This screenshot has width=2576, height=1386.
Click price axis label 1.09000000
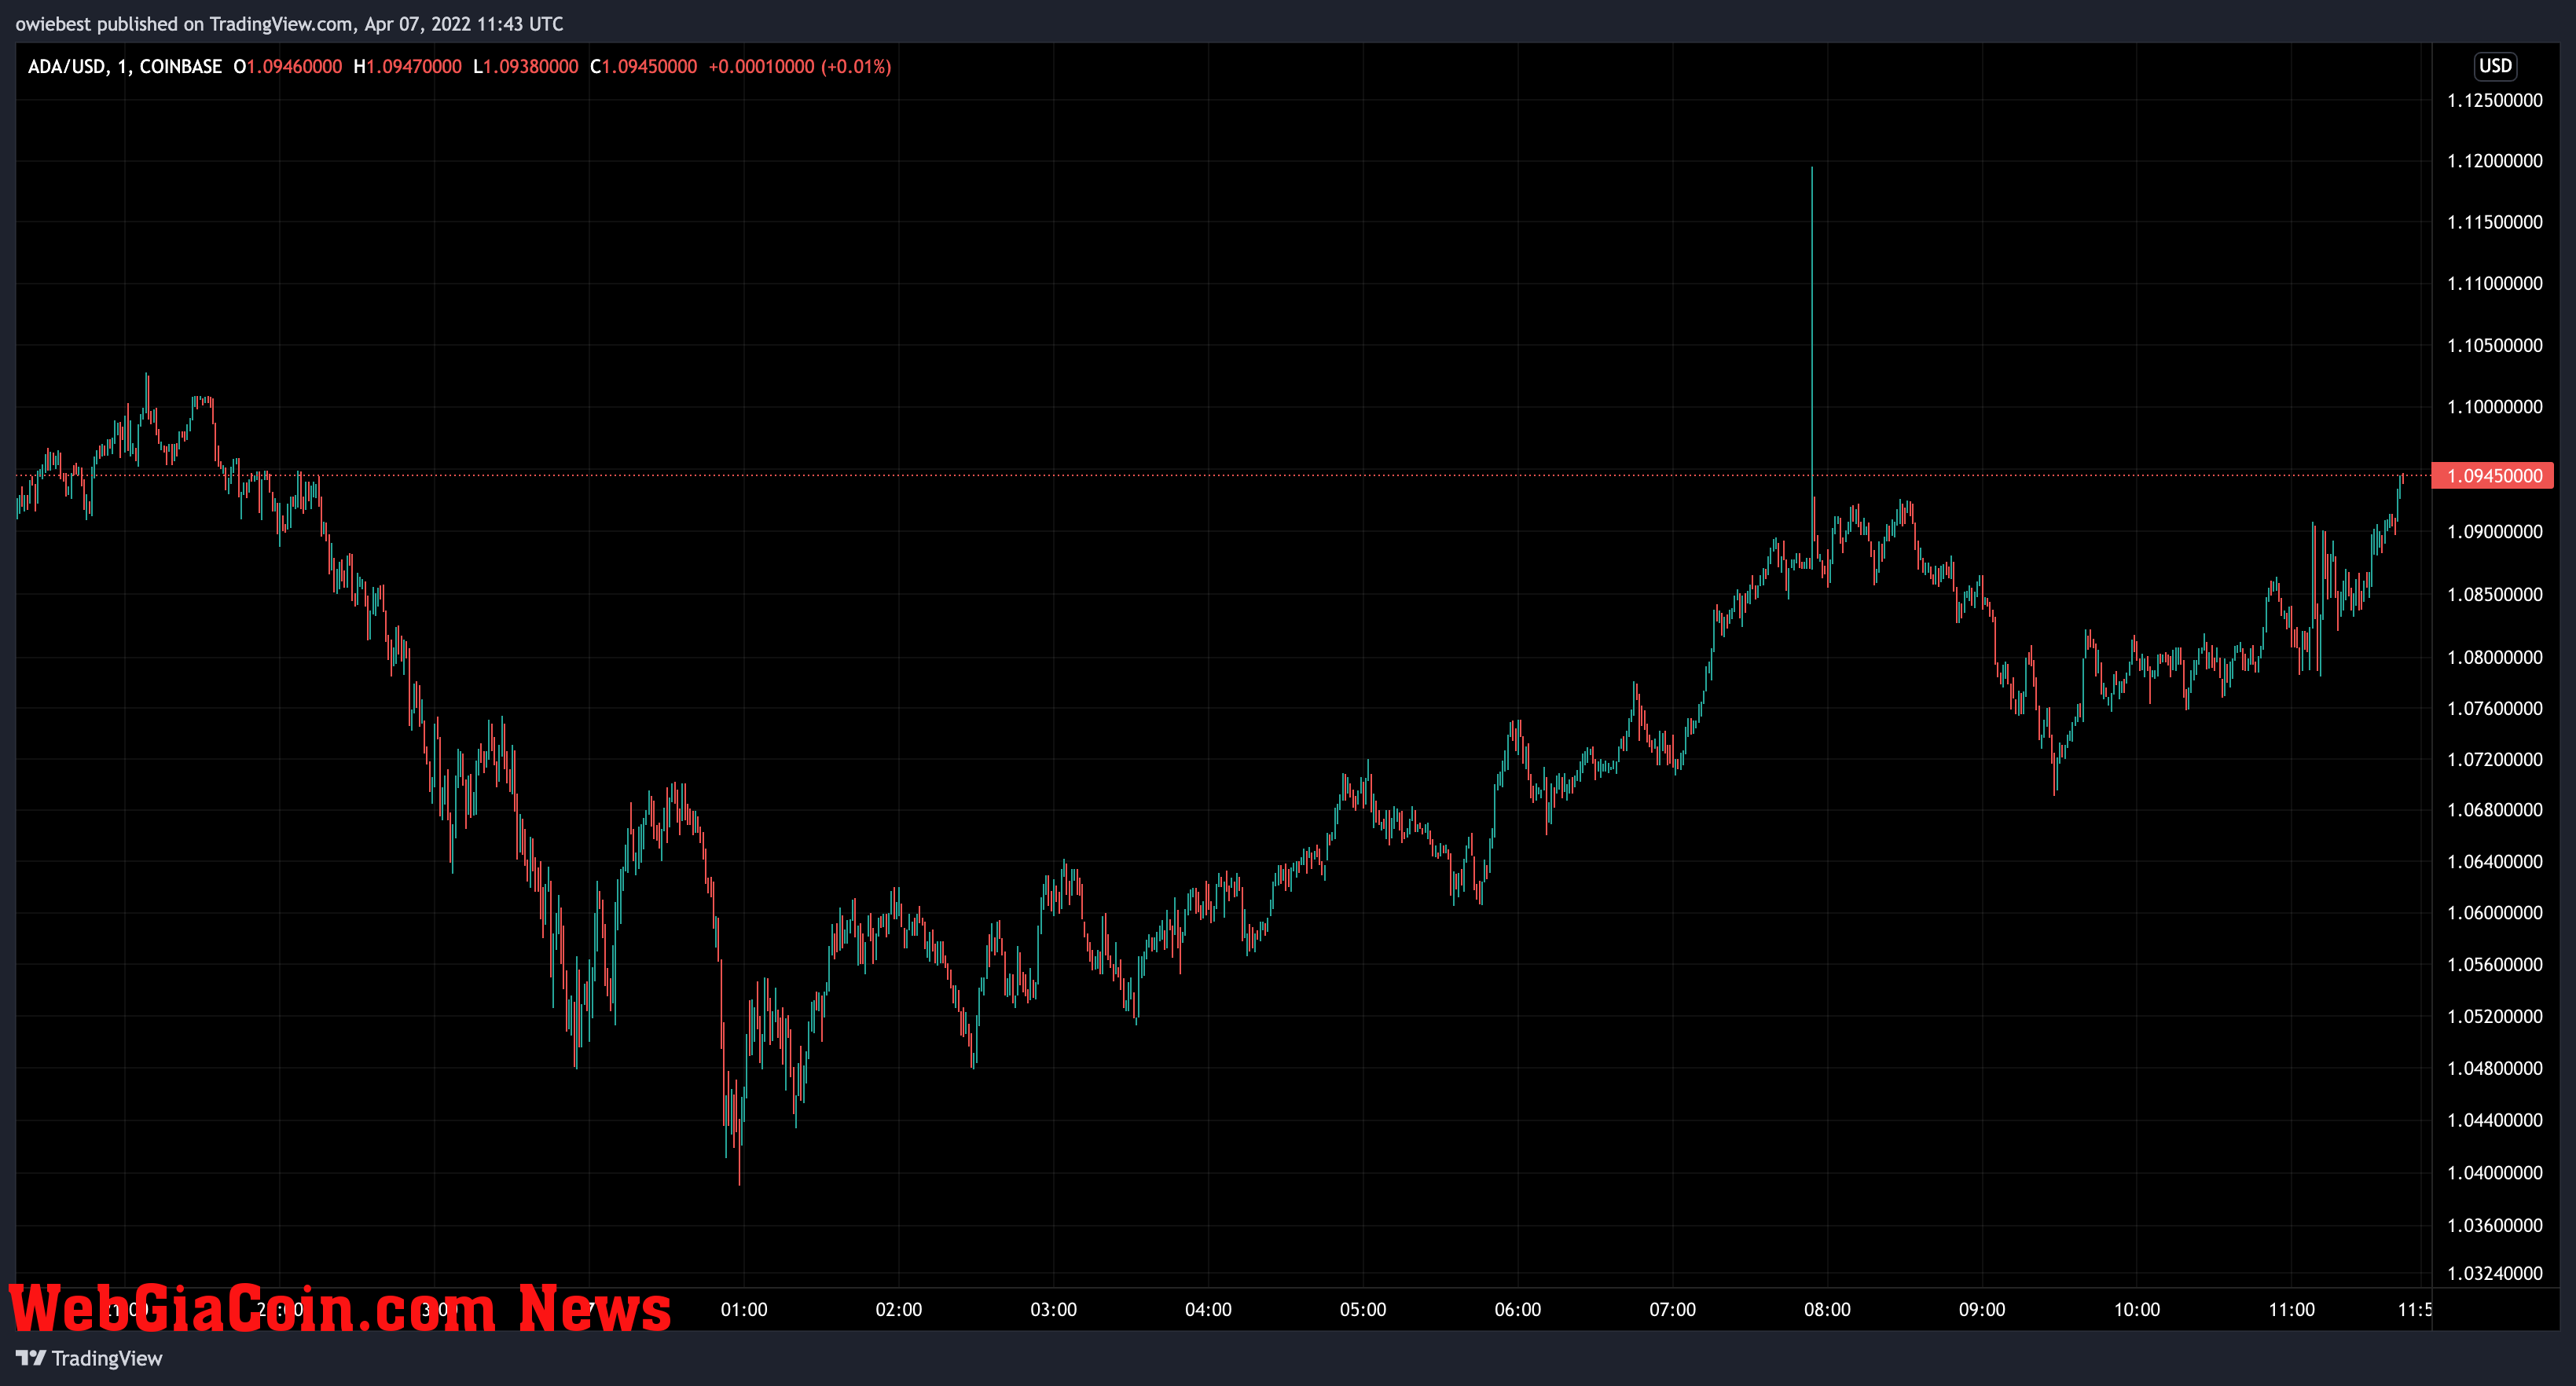(2495, 532)
